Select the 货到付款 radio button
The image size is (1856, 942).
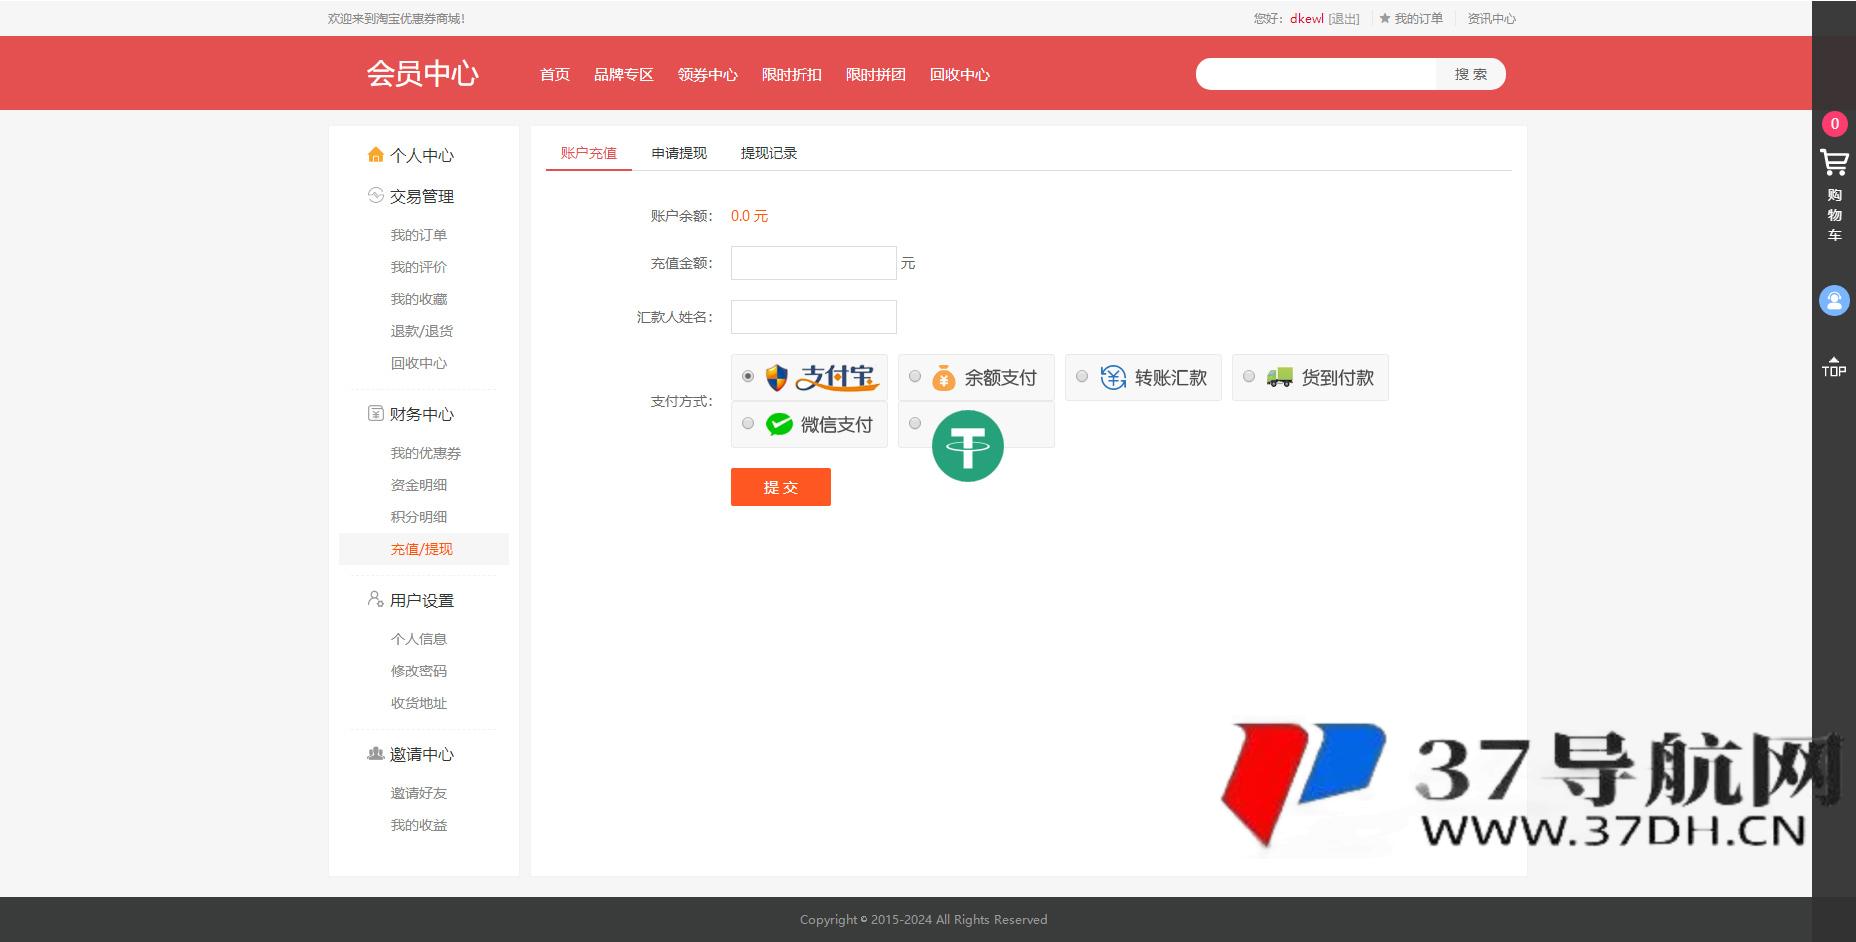(1248, 376)
